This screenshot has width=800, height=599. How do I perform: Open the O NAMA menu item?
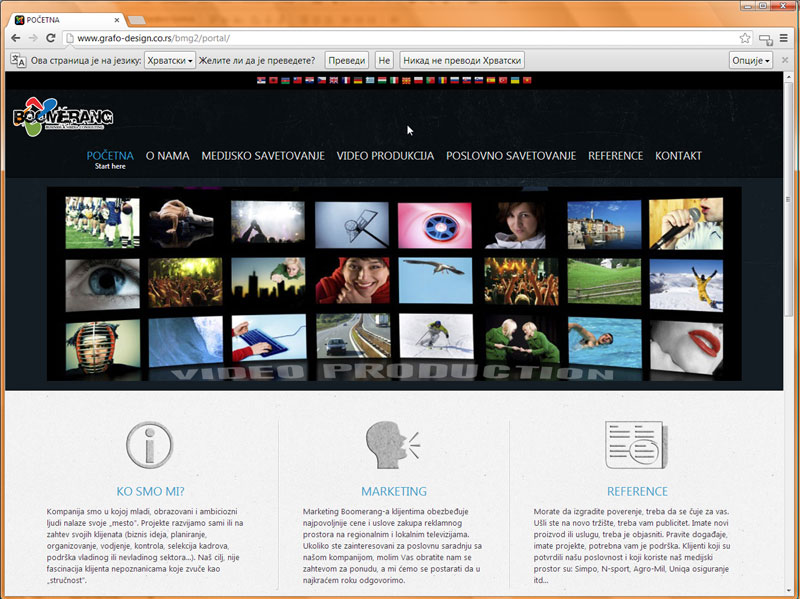(x=167, y=156)
